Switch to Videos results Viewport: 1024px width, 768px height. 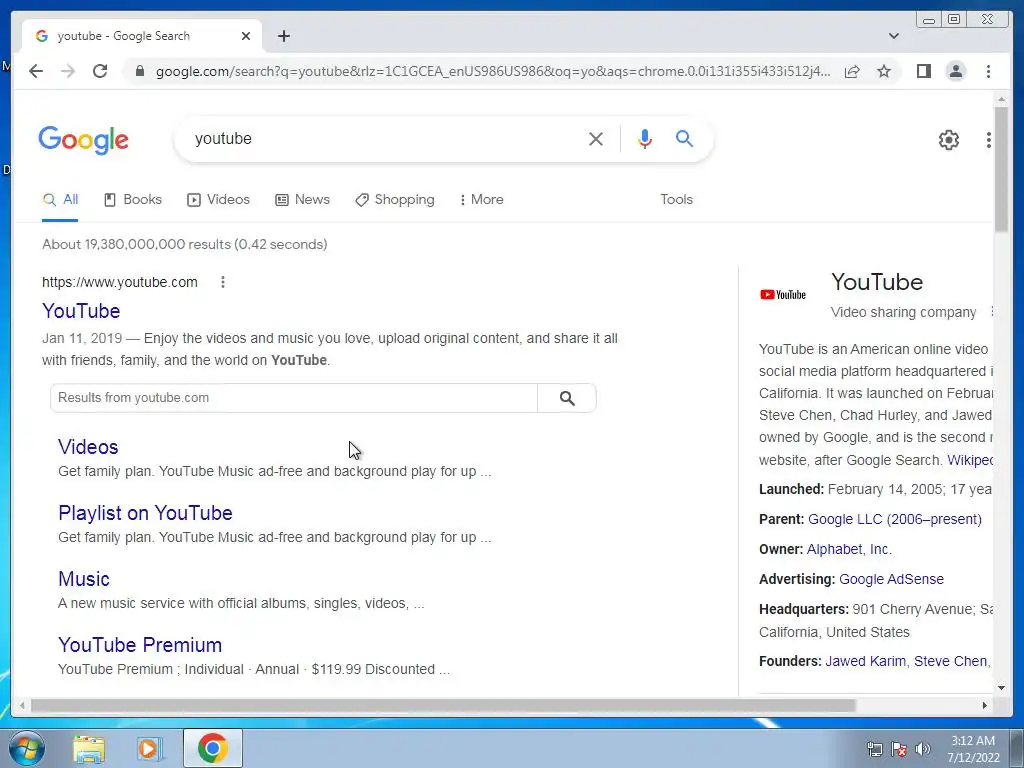click(218, 200)
